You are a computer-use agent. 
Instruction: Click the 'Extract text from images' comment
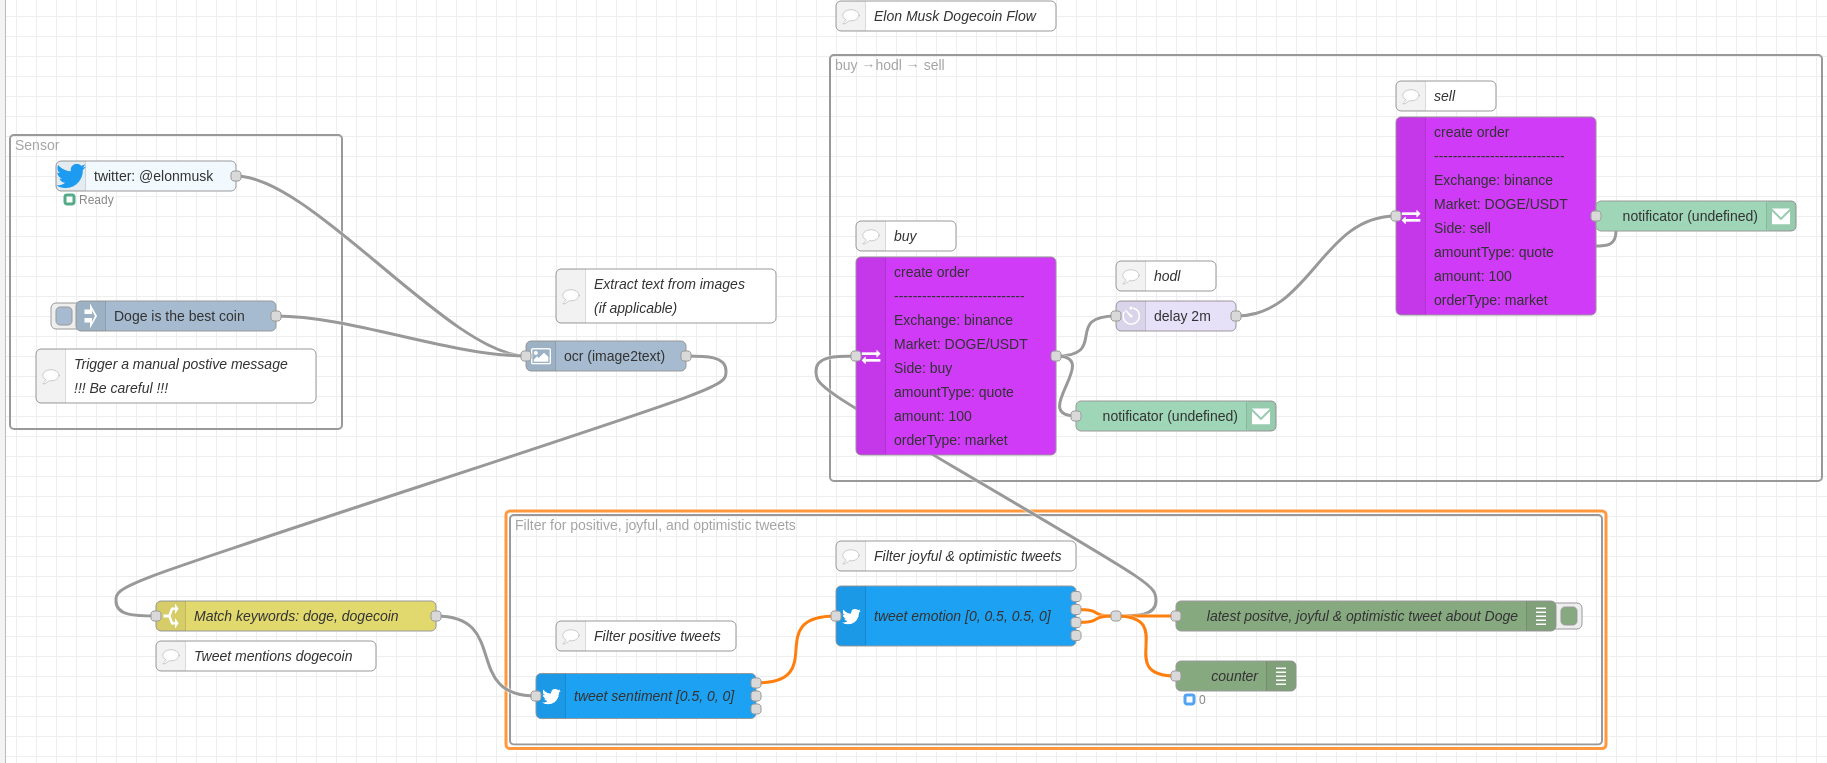click(x=666, y=296)
